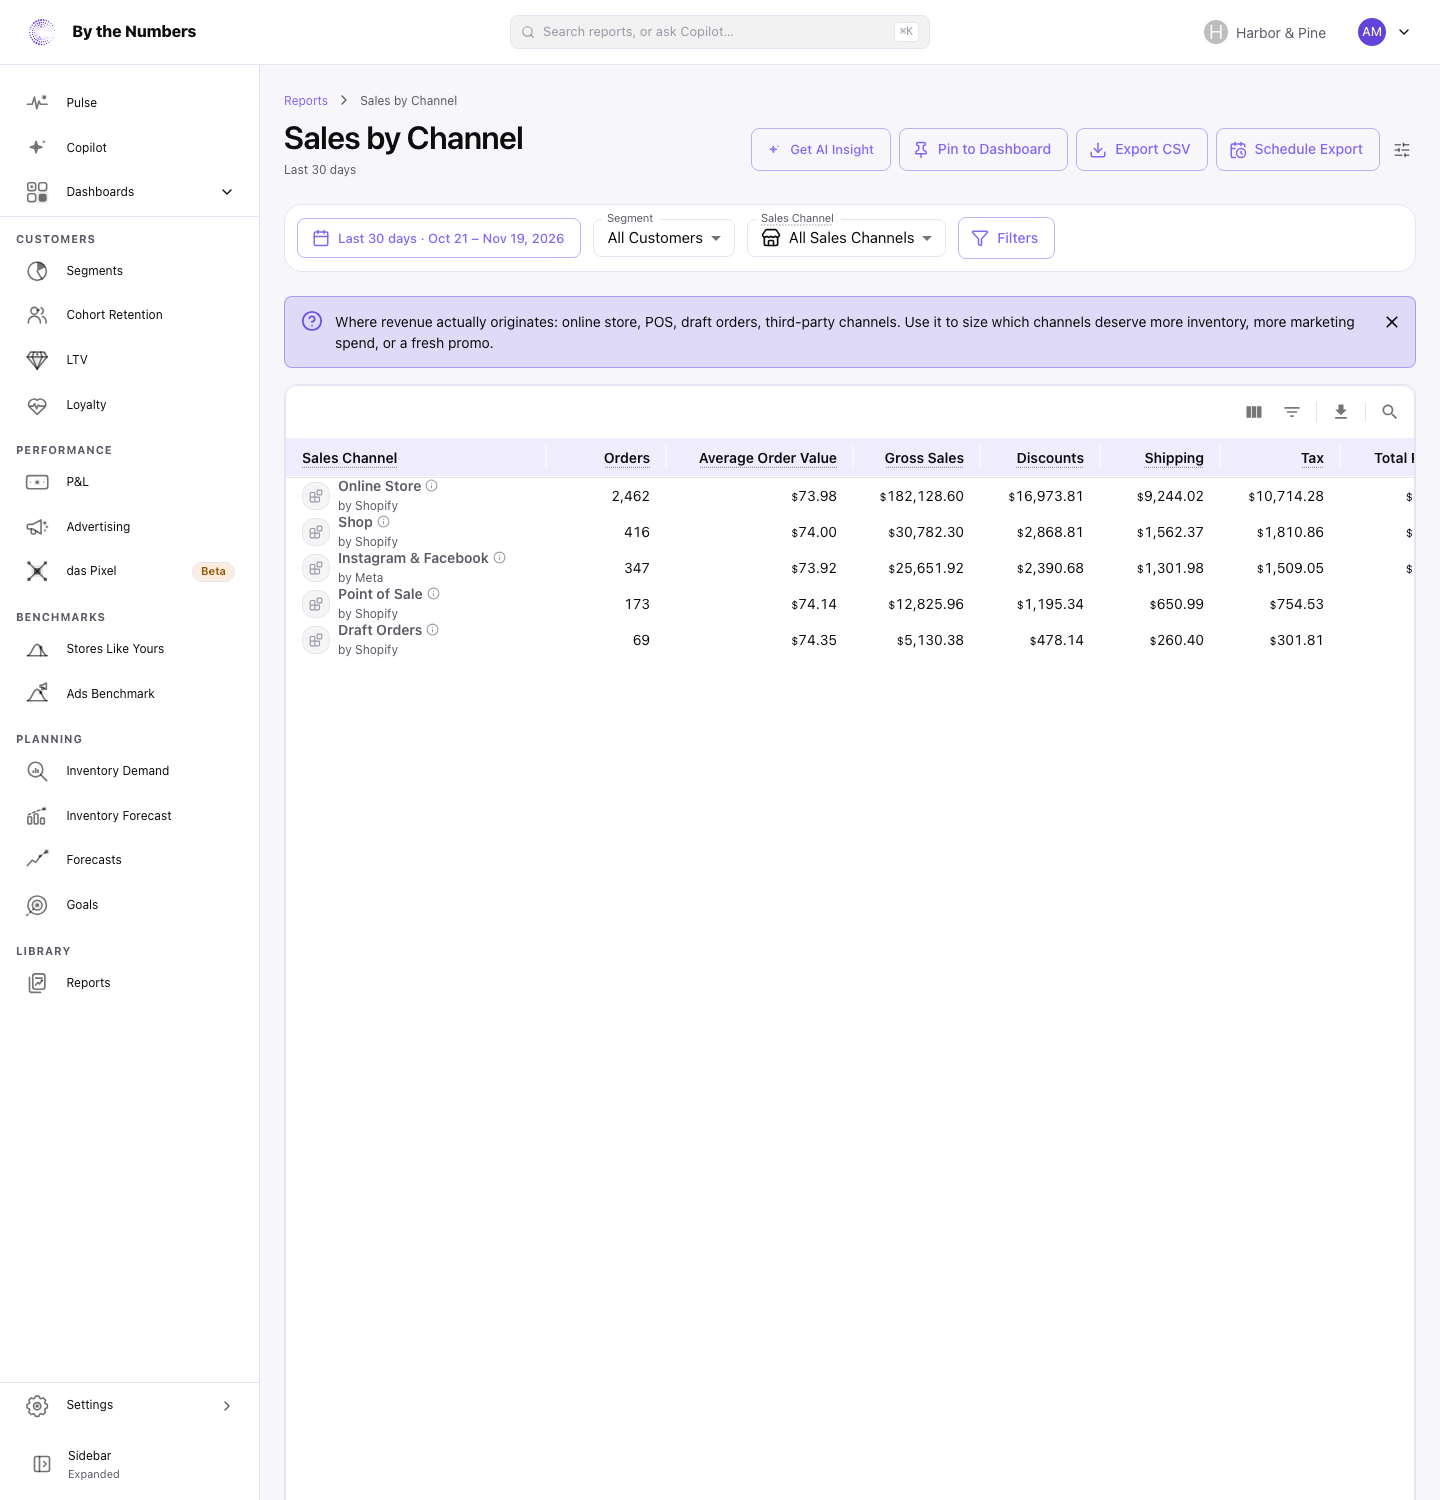Click the info icon beside Instagram & Facebook
This screenshot has height=1500, width=1440.
(x=500, y=558)
